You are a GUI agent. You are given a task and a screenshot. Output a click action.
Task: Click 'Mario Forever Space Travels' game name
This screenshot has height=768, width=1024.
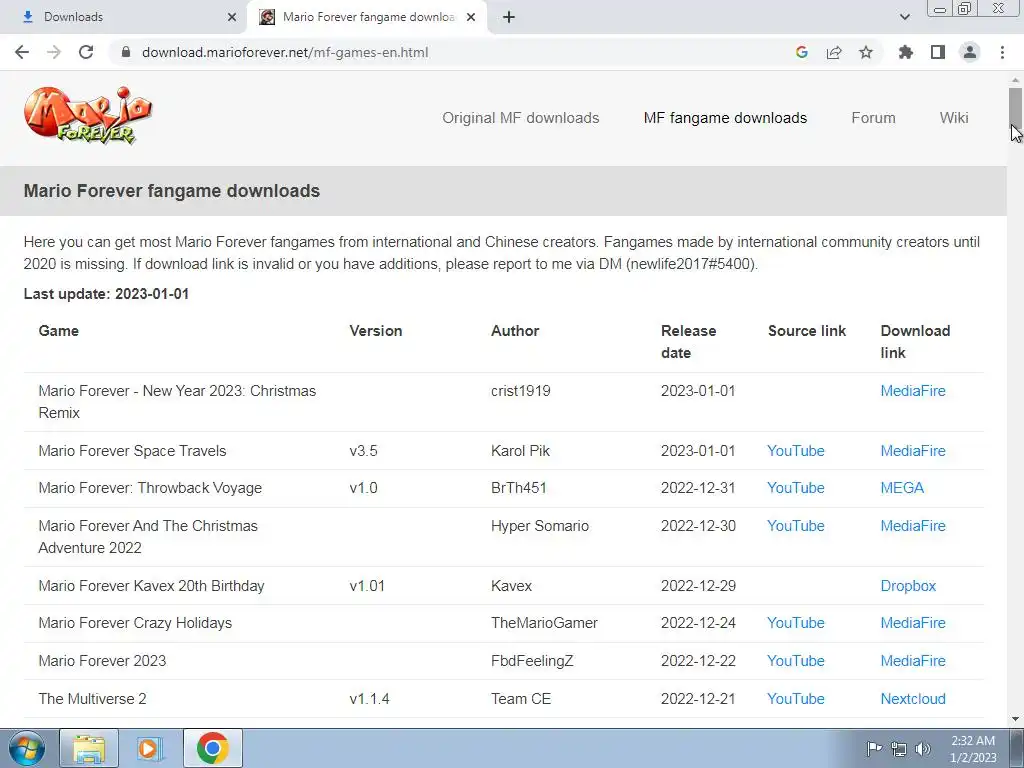pos(132,451)
